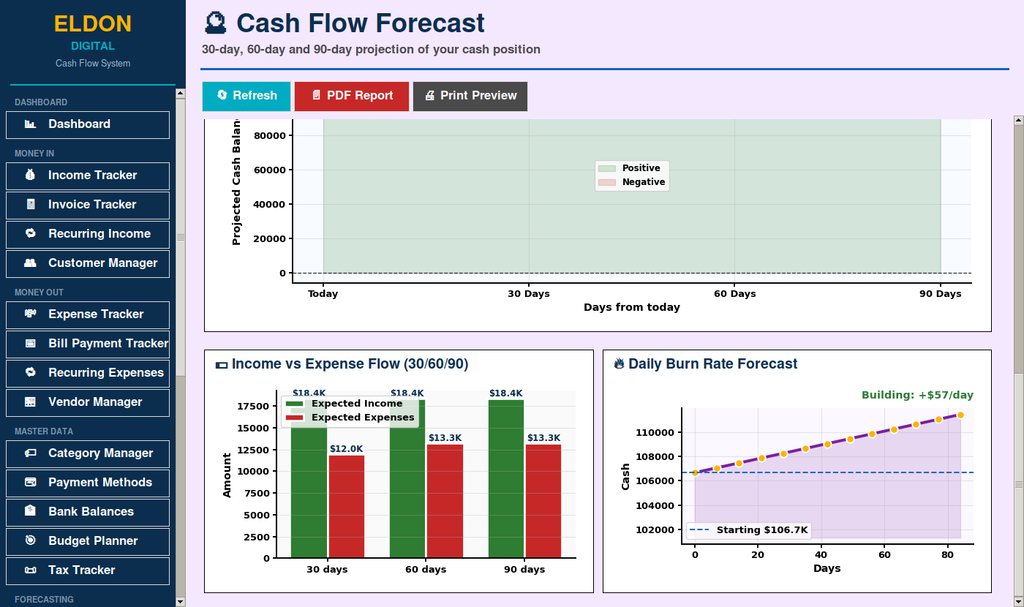Click the Dashboard chart icon in sidebar

tap(30, 124)
